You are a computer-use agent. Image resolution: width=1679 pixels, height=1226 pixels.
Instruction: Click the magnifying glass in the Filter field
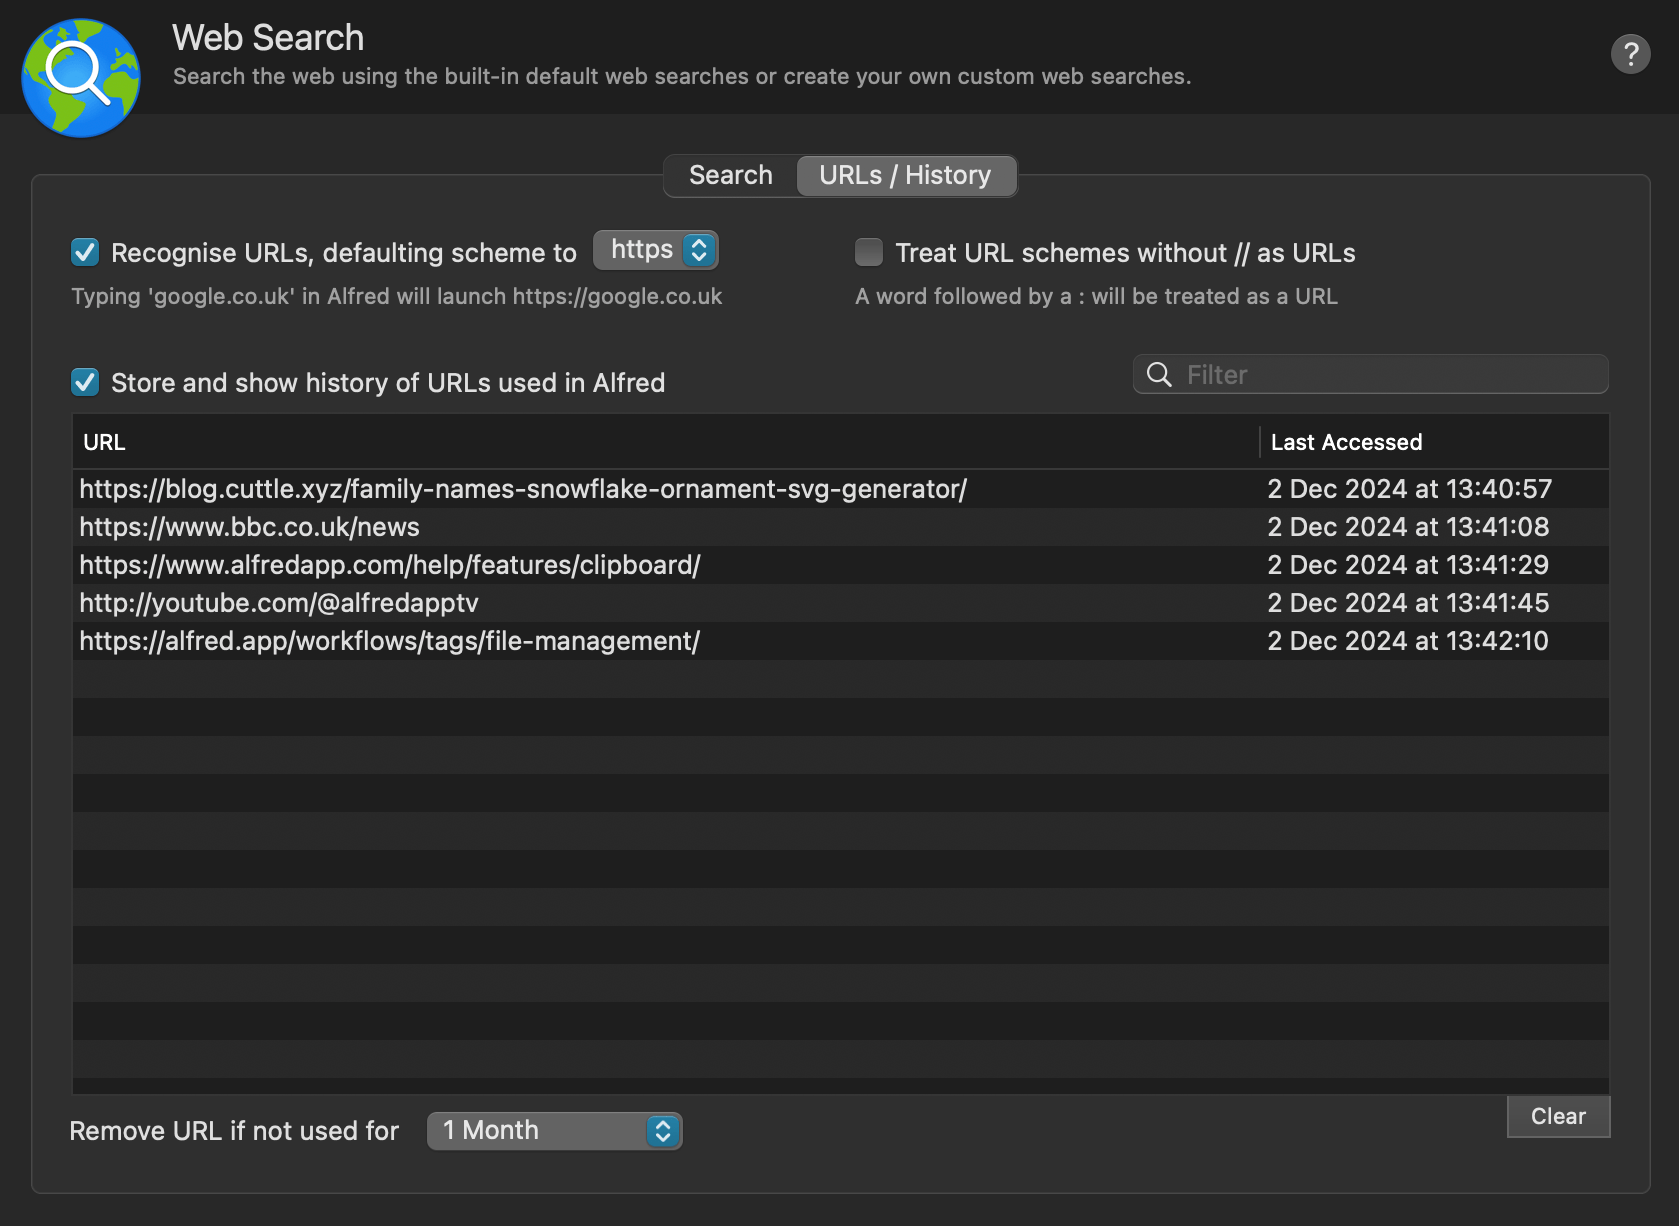point(1159,374)
